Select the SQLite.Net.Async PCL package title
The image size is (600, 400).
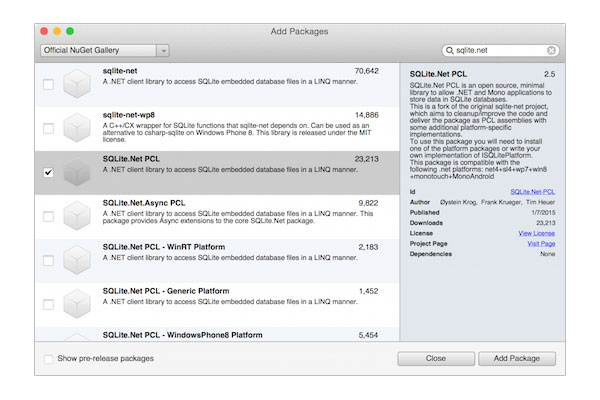[x=143, y=203]
